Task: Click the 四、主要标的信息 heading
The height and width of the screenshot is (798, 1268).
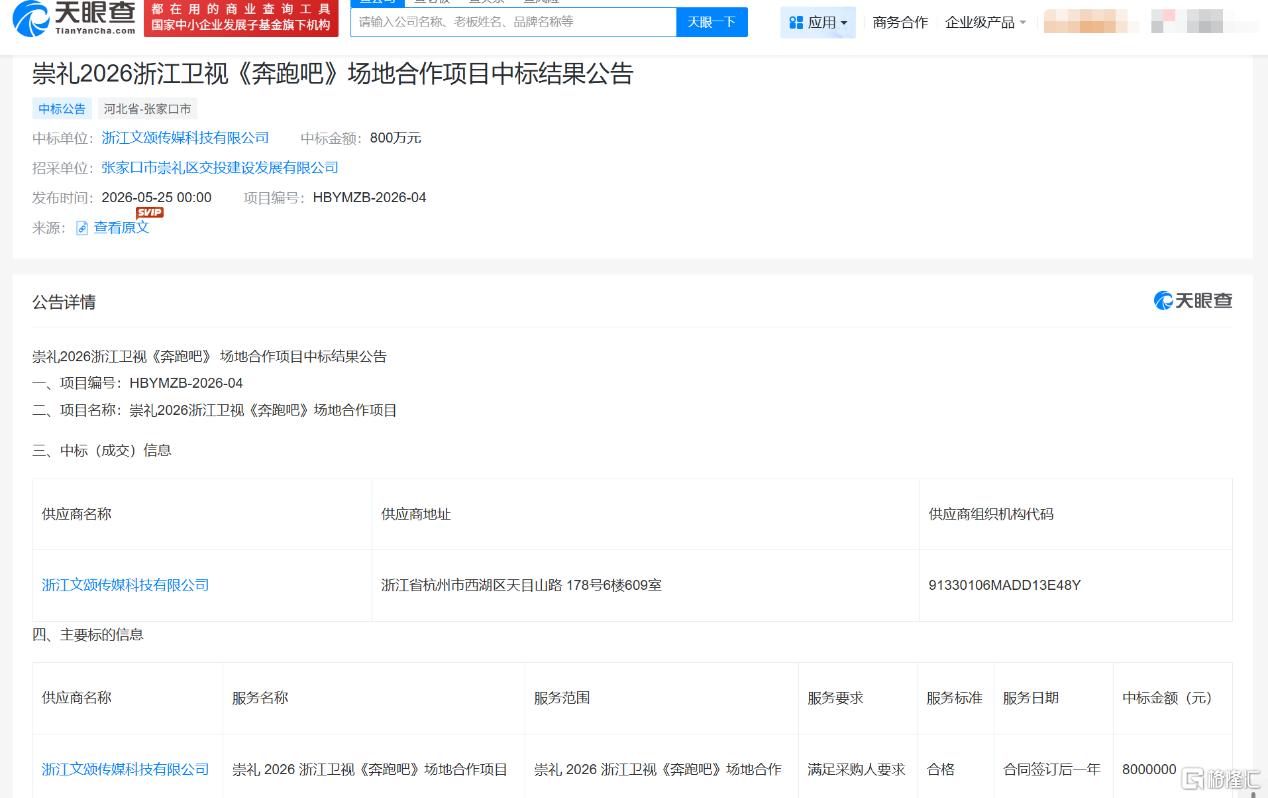Action: coord(88,634)
